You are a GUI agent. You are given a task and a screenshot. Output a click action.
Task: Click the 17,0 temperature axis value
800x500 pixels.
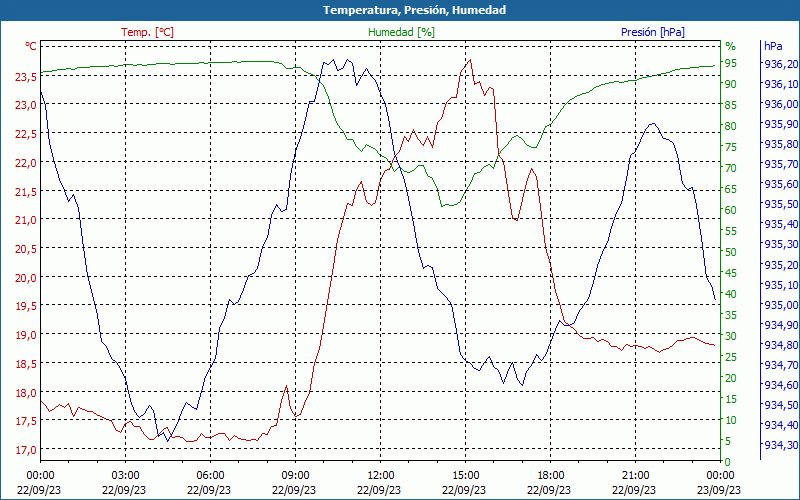[26, 450]
